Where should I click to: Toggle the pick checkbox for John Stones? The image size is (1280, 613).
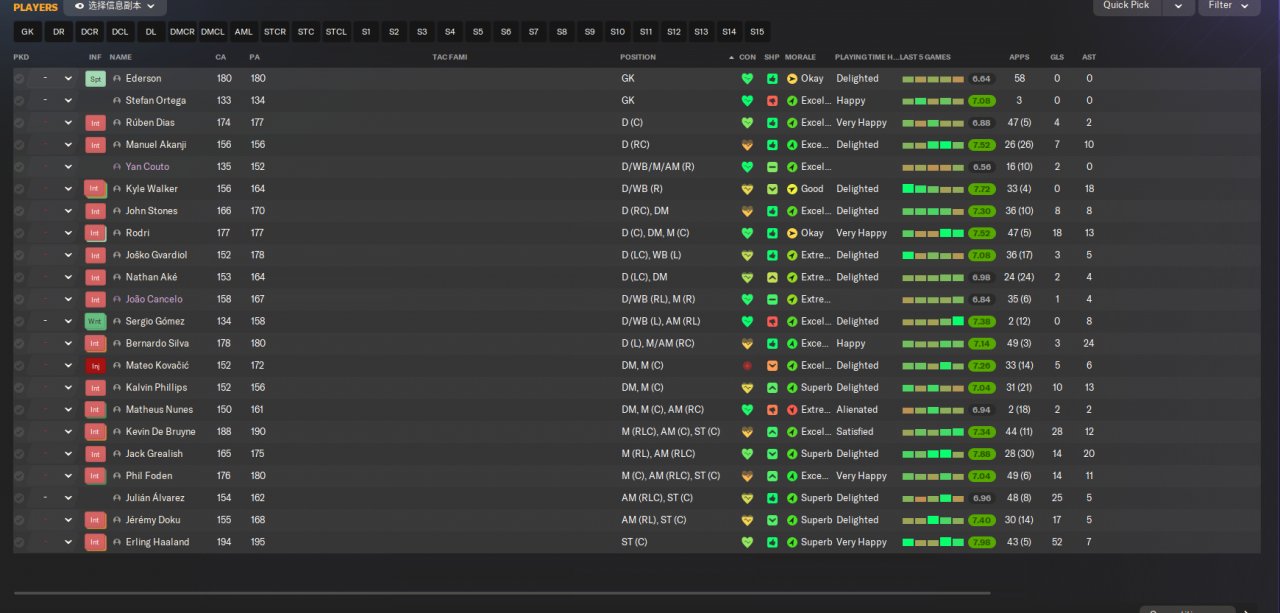click(19, 211)
